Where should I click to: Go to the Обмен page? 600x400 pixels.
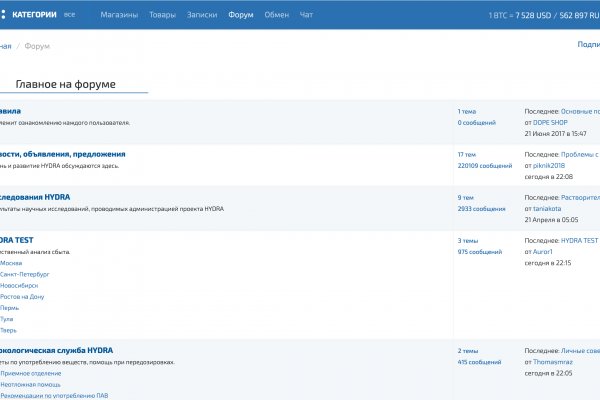(x=276, y=15)
